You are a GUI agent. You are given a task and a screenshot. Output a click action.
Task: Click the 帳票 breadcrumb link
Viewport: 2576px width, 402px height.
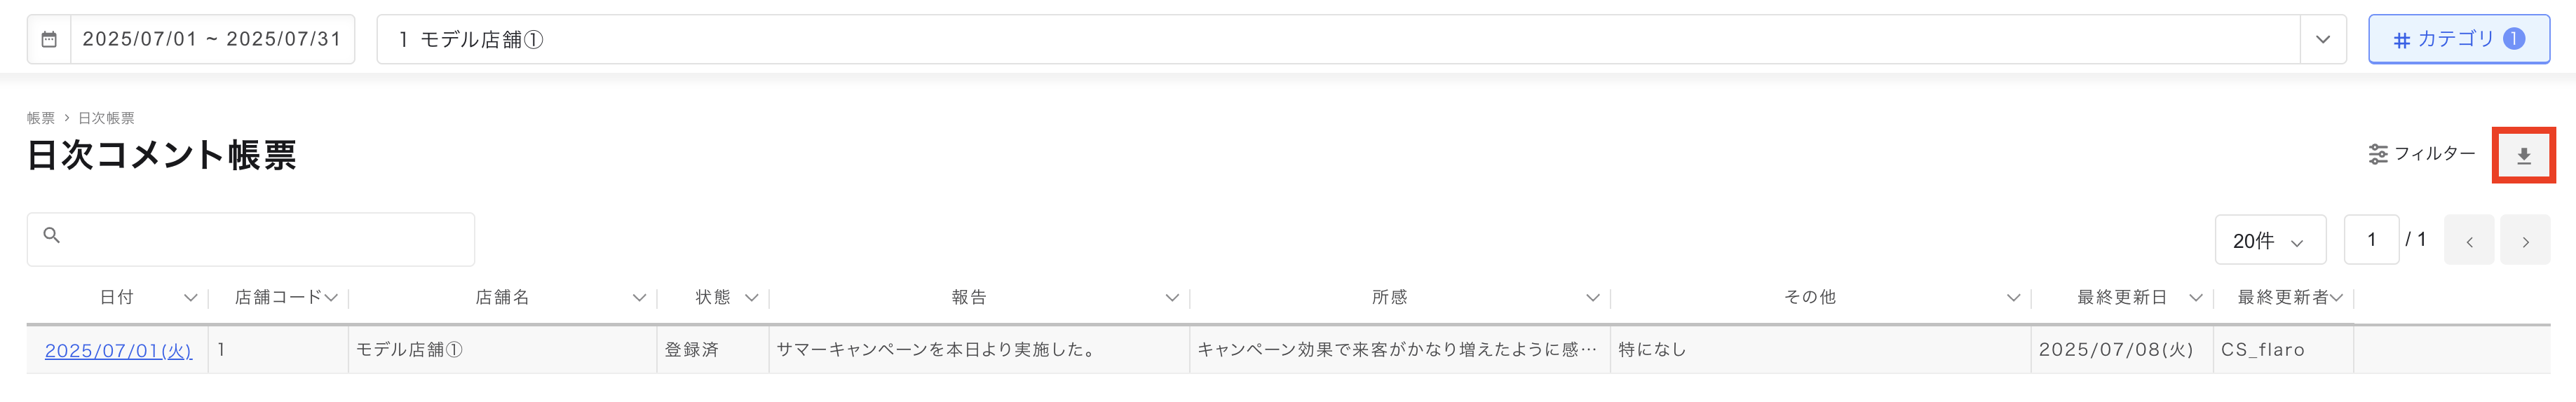coord(41,118)
